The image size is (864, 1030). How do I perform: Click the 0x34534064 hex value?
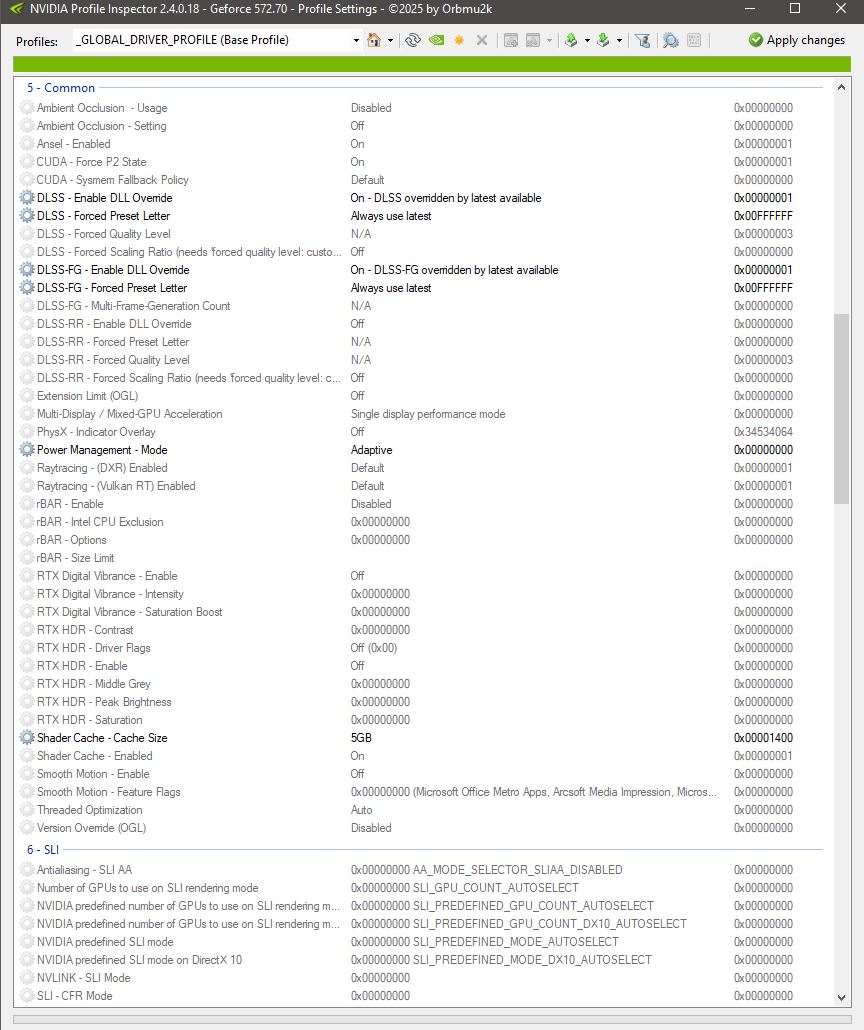click(x=763, y=432)
